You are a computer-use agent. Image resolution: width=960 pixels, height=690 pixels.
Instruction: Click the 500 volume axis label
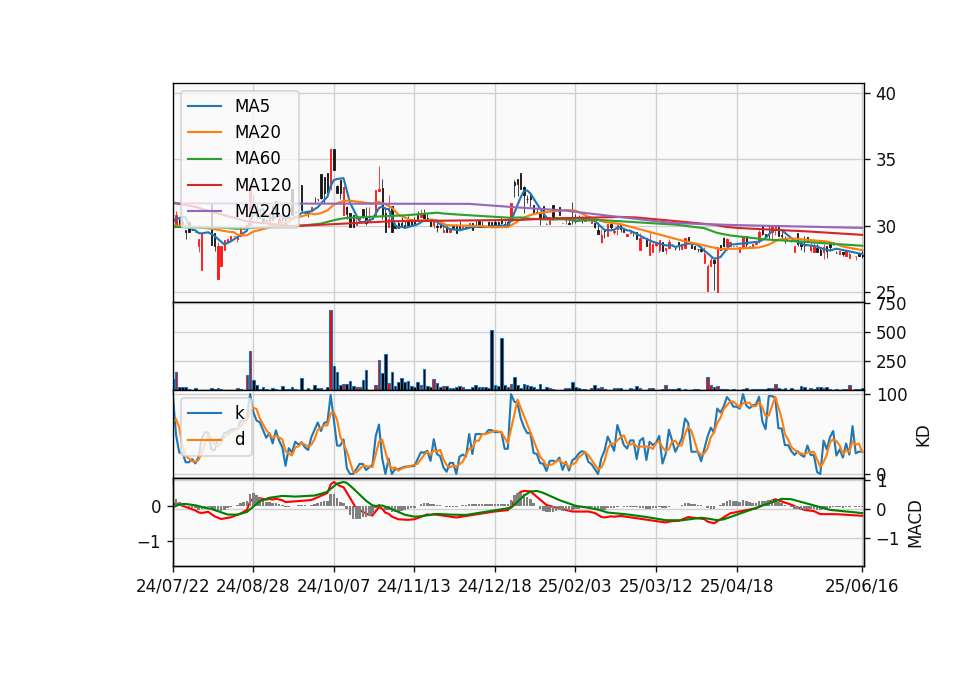(x=891, y=333)
